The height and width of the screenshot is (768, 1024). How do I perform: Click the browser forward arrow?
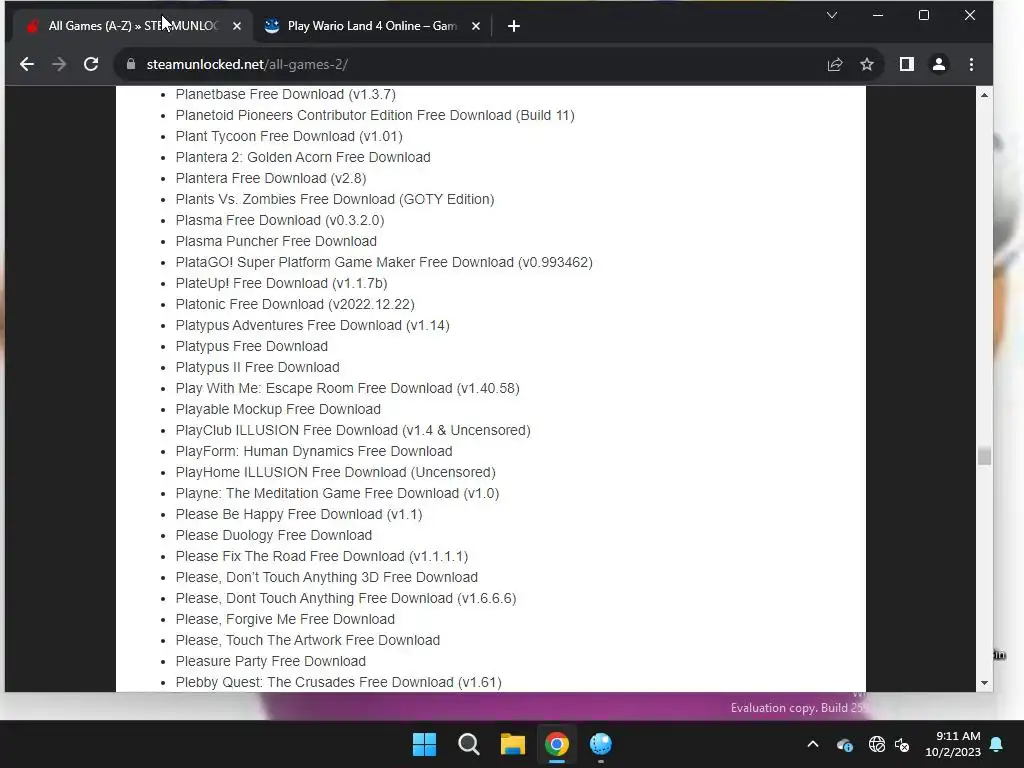tap(59, 64)
